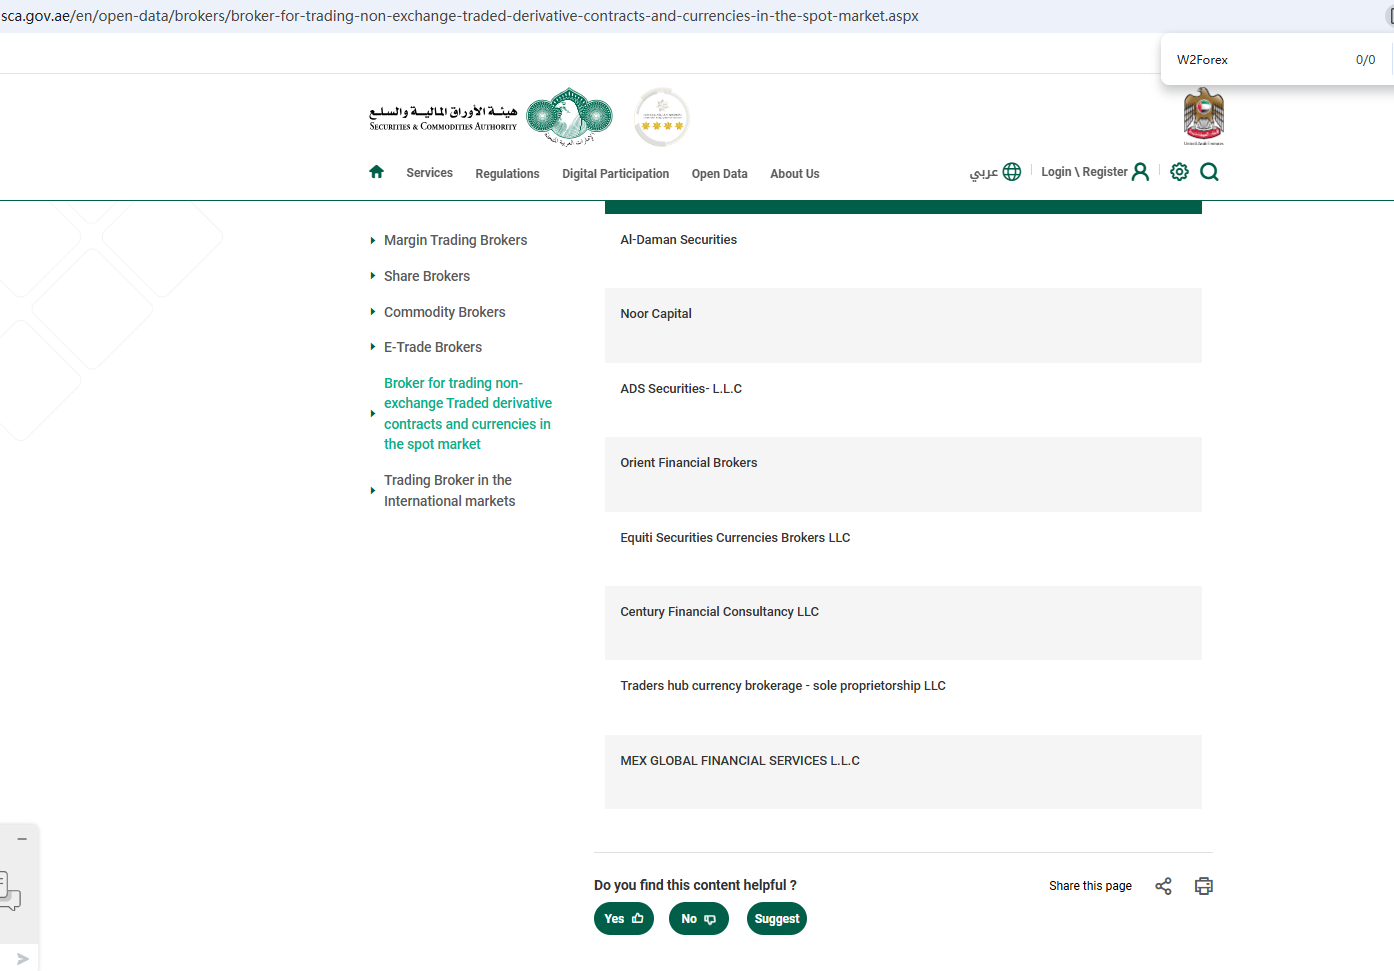Click Yes helpful feedback button
The height and width of the screenshot is (971, 1394).
coord(624,919)
